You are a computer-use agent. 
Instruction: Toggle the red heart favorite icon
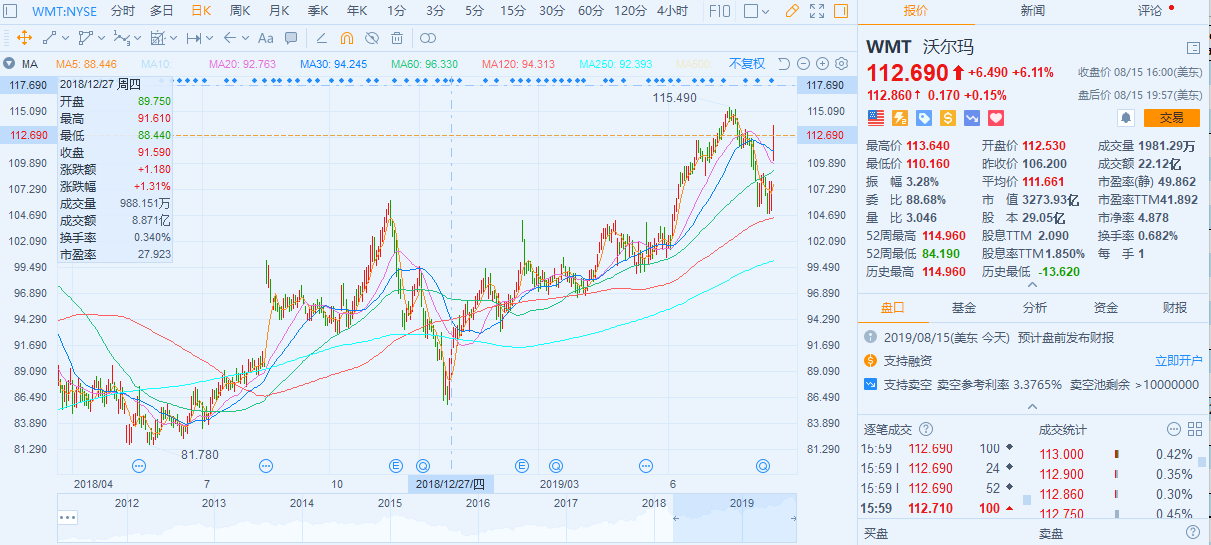tap(996, 118)
